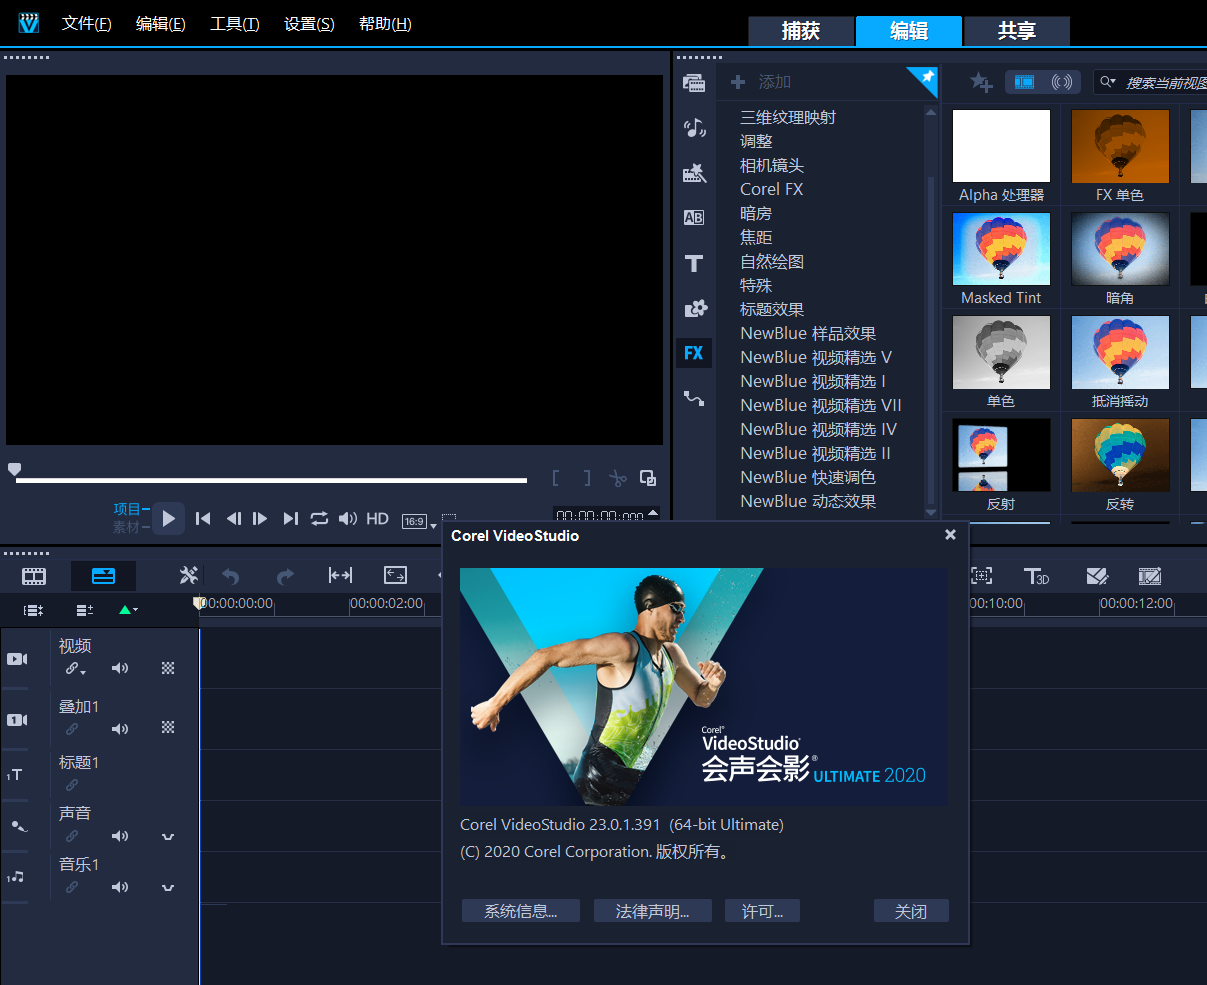Open the Sound library icon
Image resolution: width=1207 pixels, height=985 pixels.
pyautogui.click(x=694, y=127)
